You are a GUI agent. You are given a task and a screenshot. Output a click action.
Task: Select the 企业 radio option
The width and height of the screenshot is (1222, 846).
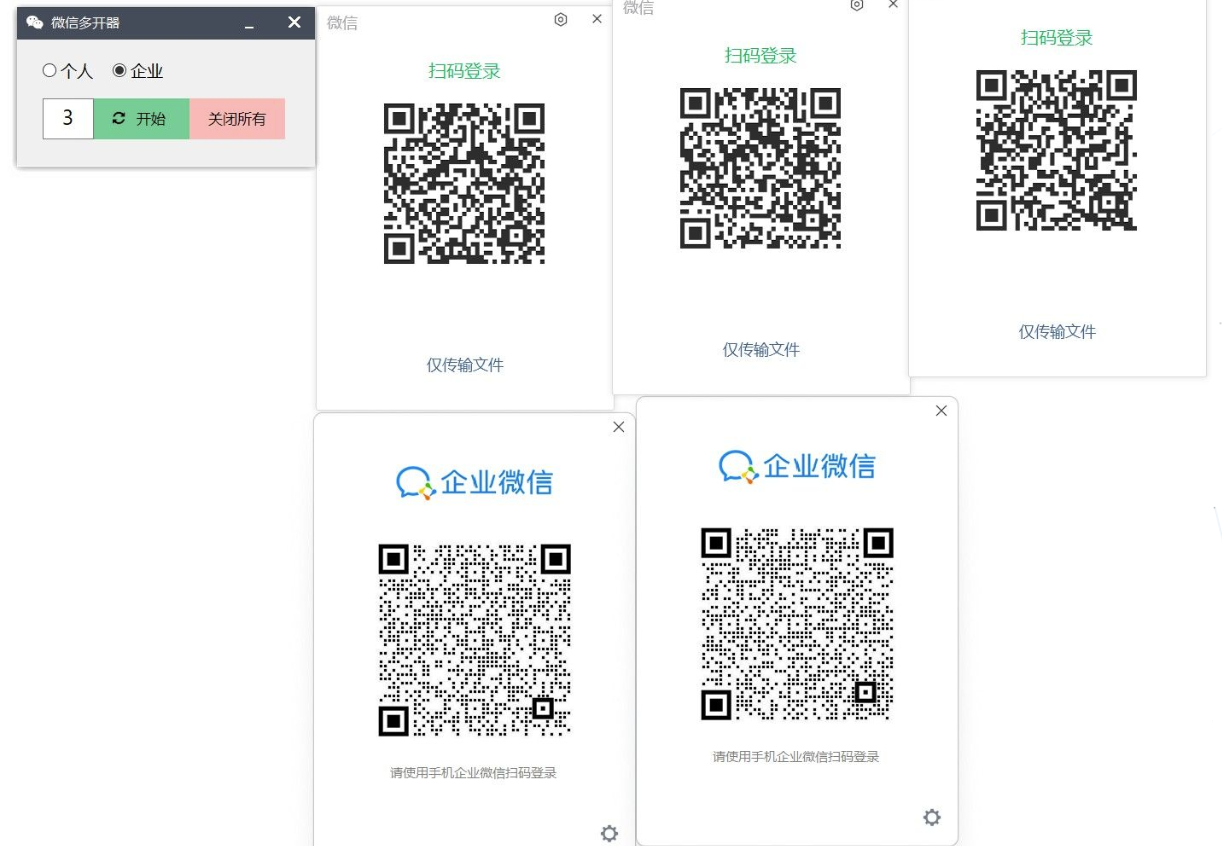[137, 71]
